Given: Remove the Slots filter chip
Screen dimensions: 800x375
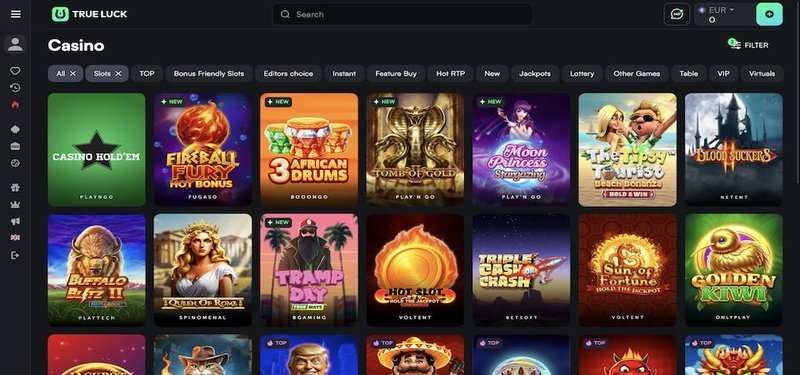Looking at the screenshot, I should 118,73.
